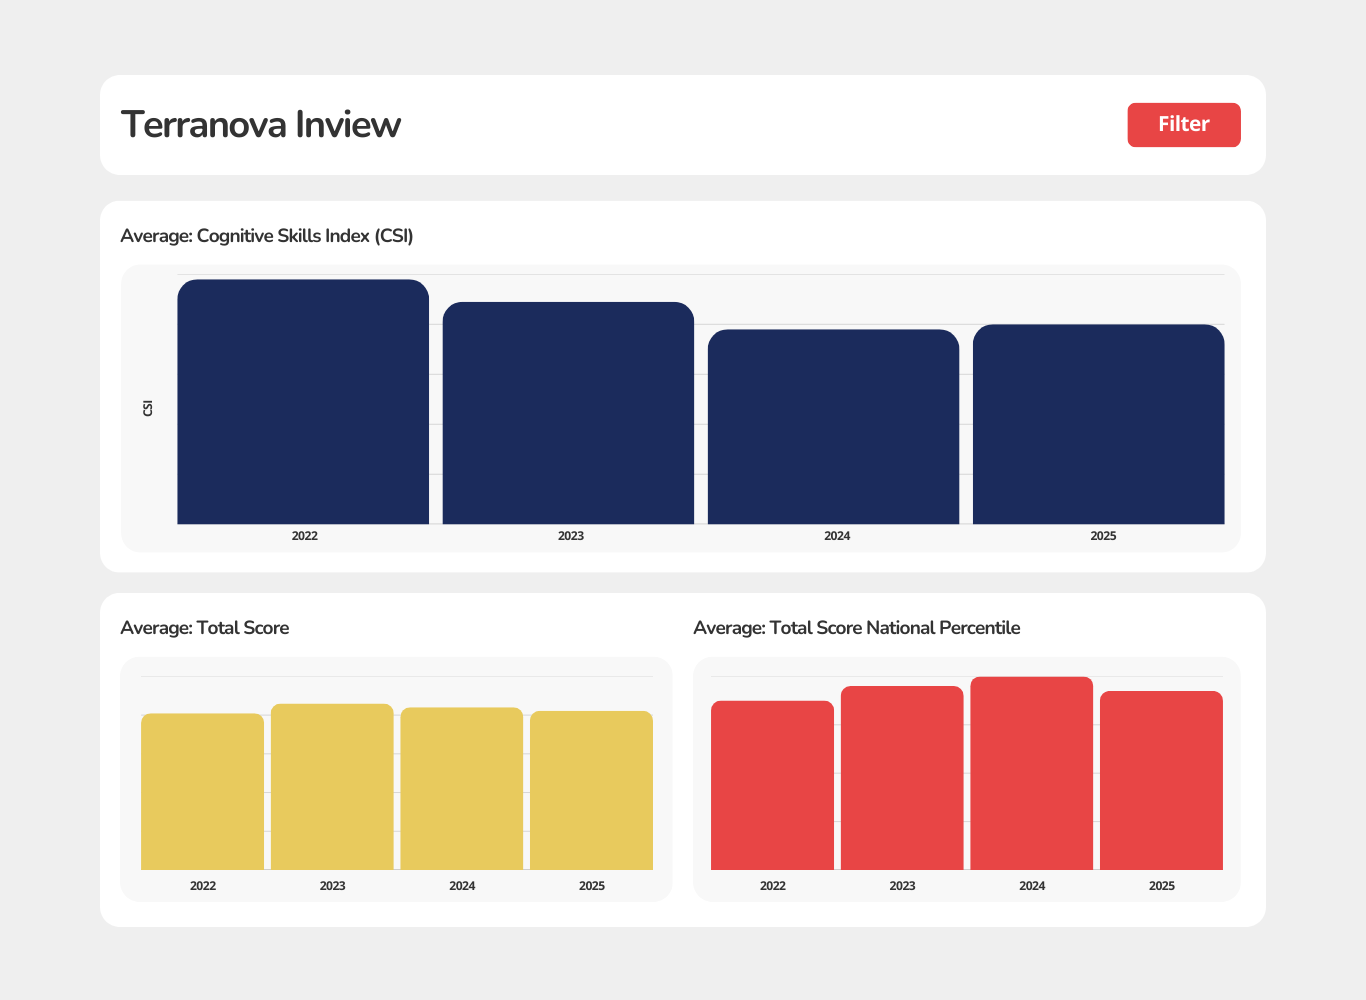Image resolution: width=1366 pixels, height=1000 pixels.
Task: Click the 2025 label under Total Score chart
Action: [x=592, y=886]
